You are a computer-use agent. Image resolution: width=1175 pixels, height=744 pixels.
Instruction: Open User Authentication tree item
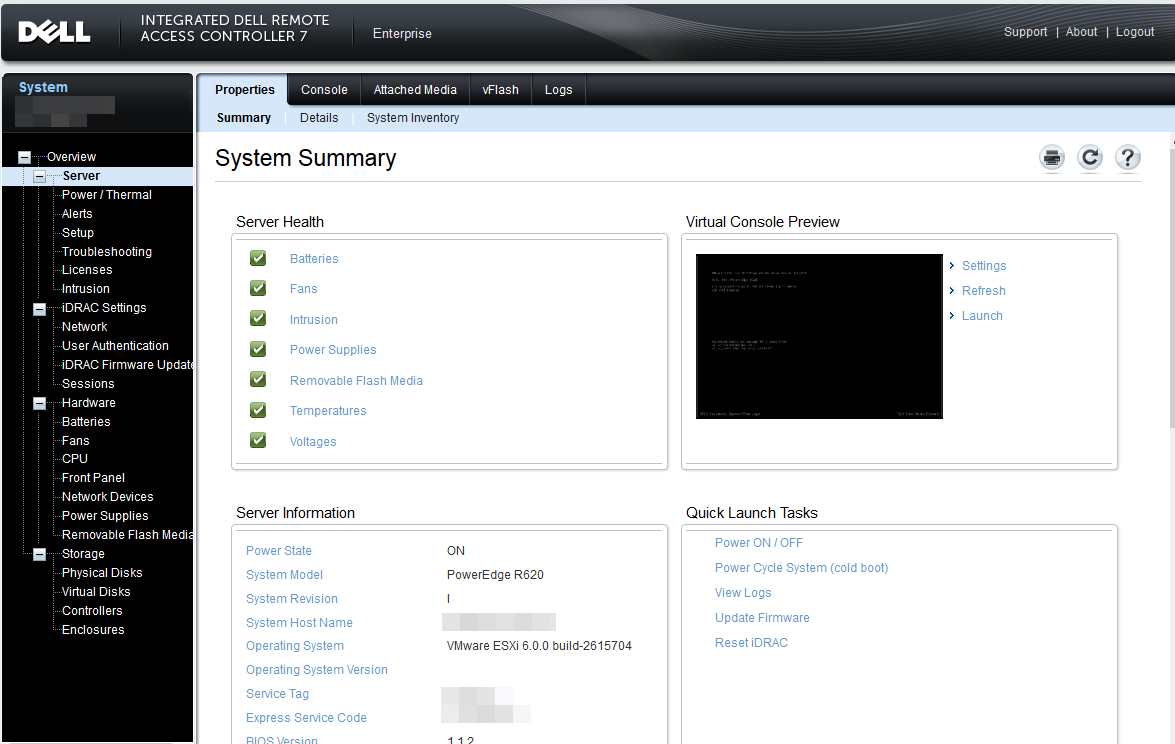tap(115, 345)
